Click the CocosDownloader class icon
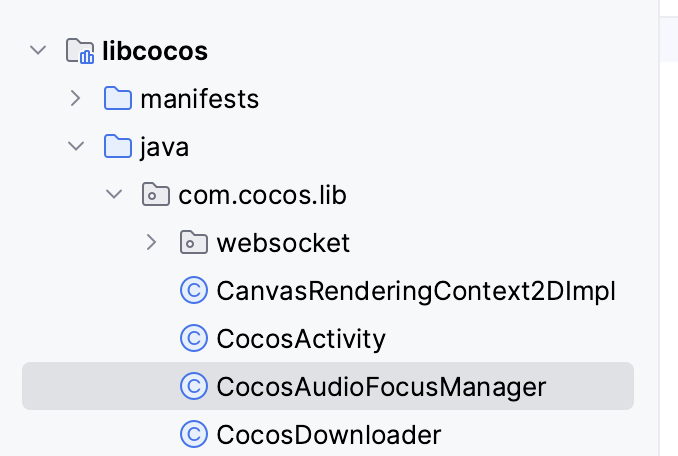678x456 pixels. click(x=193, y=435)
